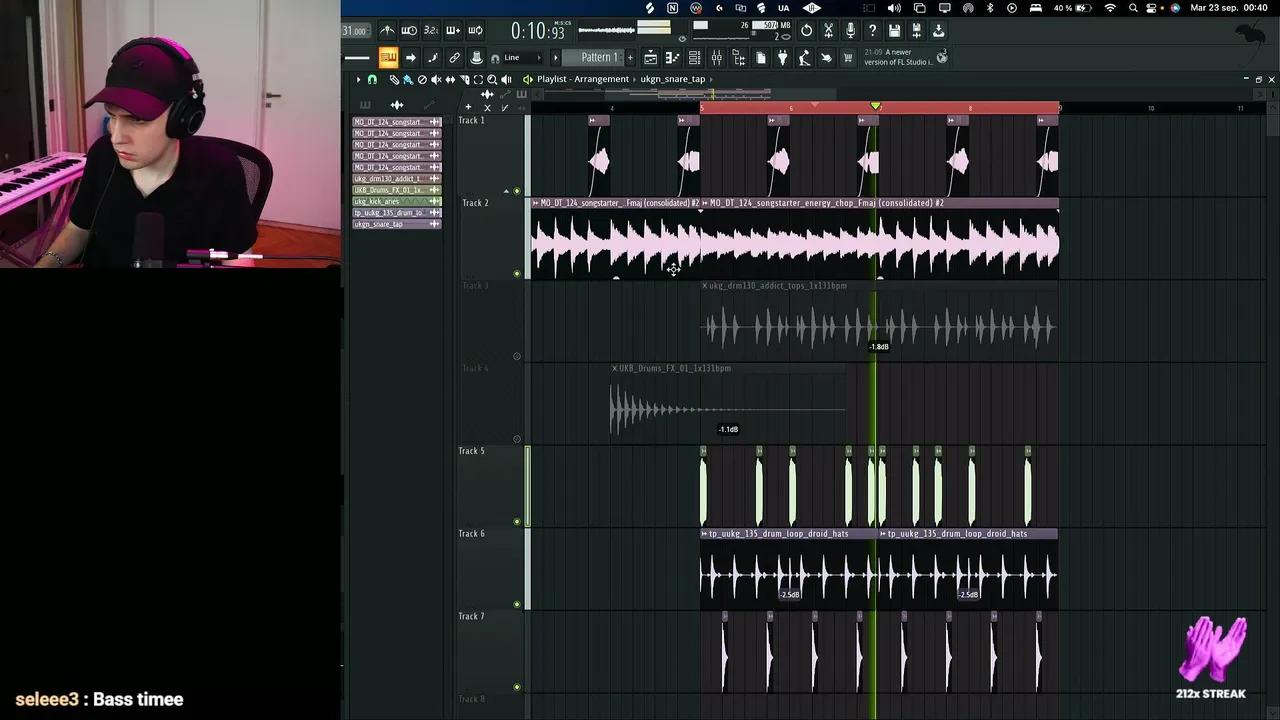
Task: Toggle playlist magnet snap icon
Action: (x=372, y=79)
